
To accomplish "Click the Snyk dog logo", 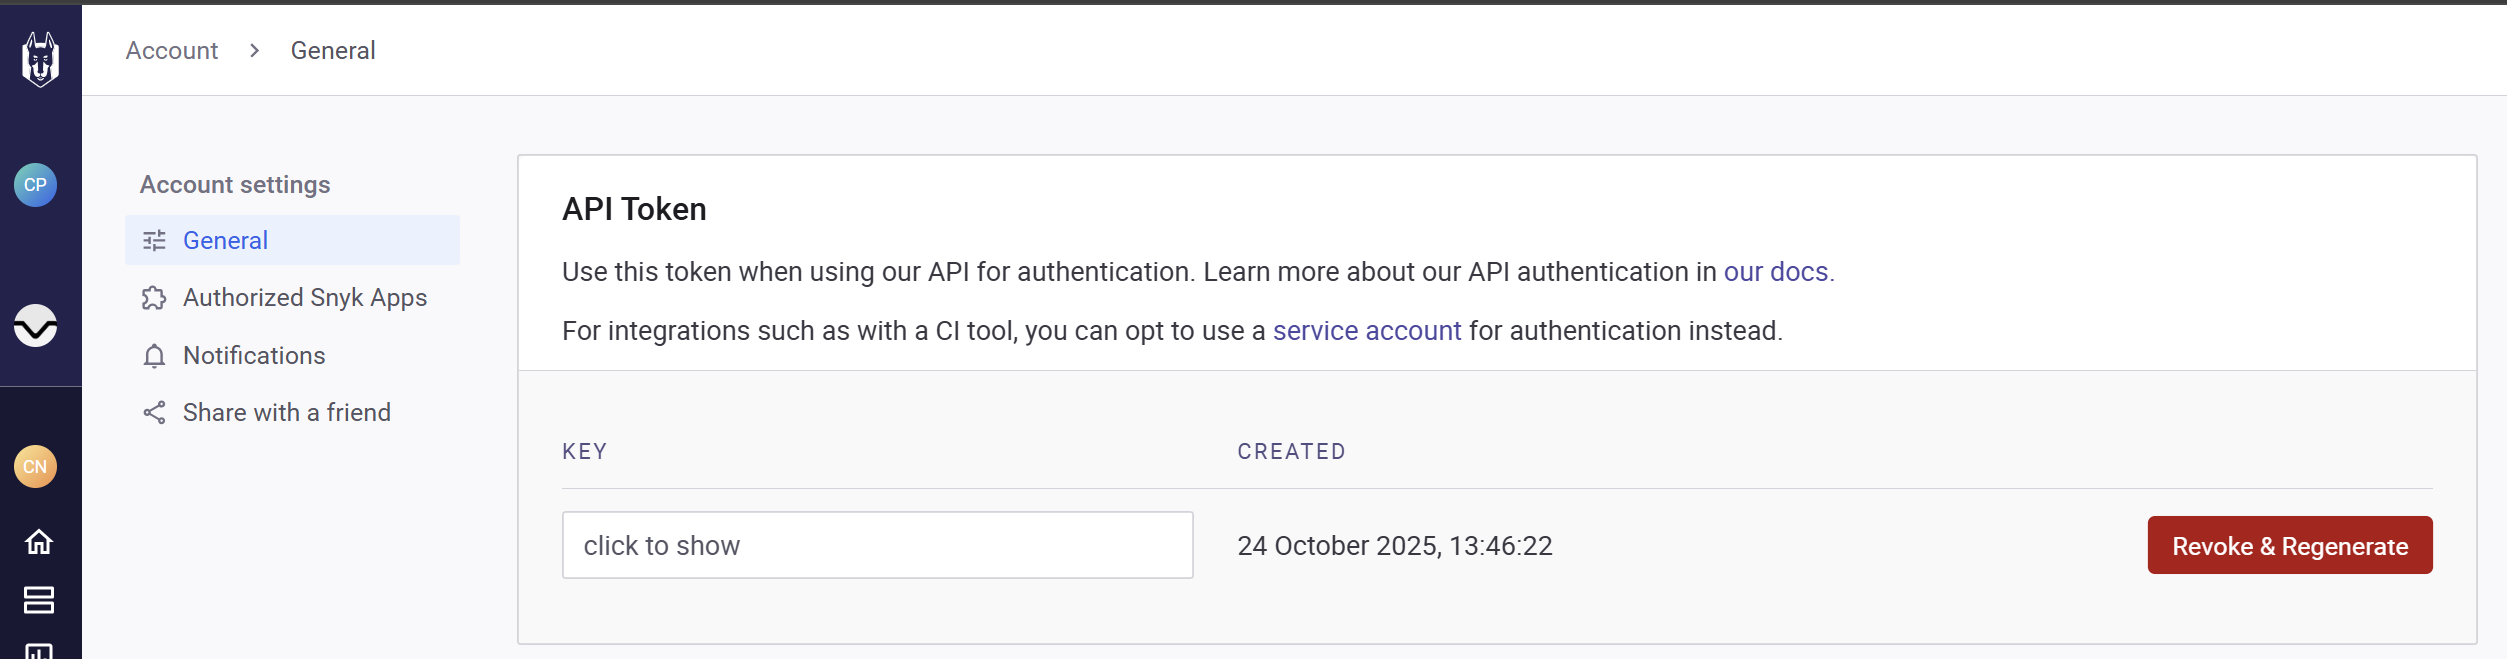I will click(40, 59).
